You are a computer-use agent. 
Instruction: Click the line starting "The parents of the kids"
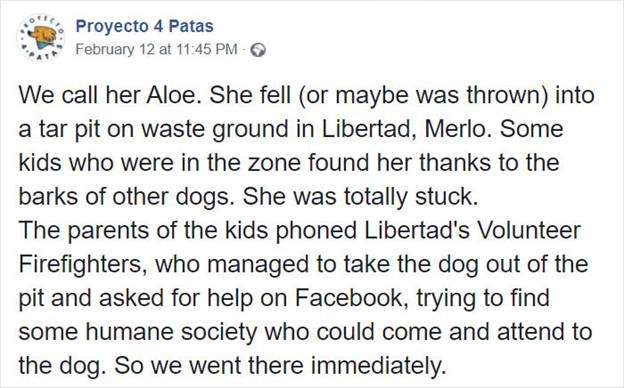click(299, 230)
